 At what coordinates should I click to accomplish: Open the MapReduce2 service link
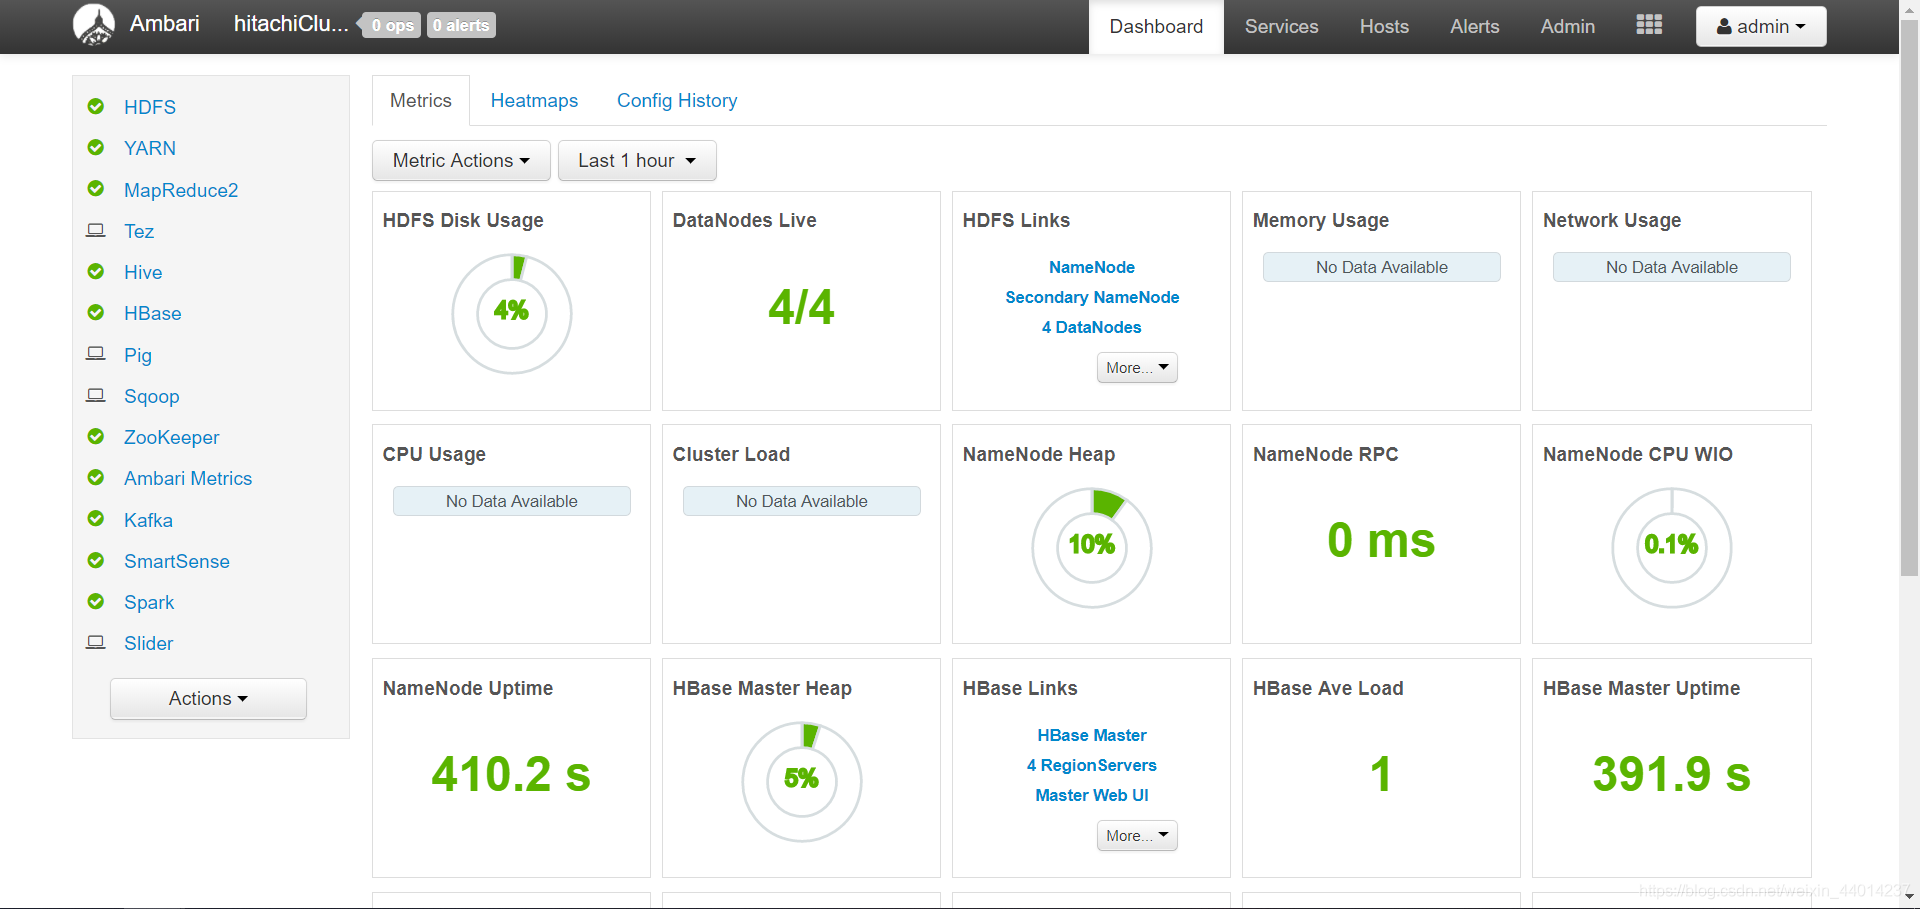point(181,190)
